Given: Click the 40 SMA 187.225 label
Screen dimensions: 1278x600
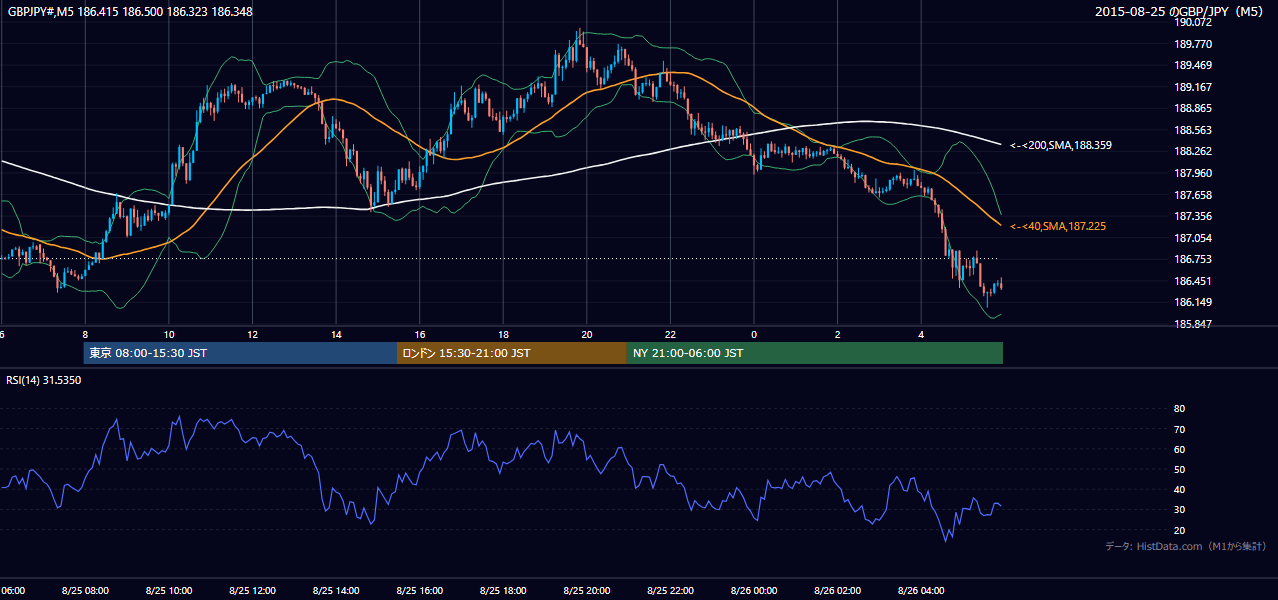Looking at the screenshot, I should click(x=1058, y=227).
